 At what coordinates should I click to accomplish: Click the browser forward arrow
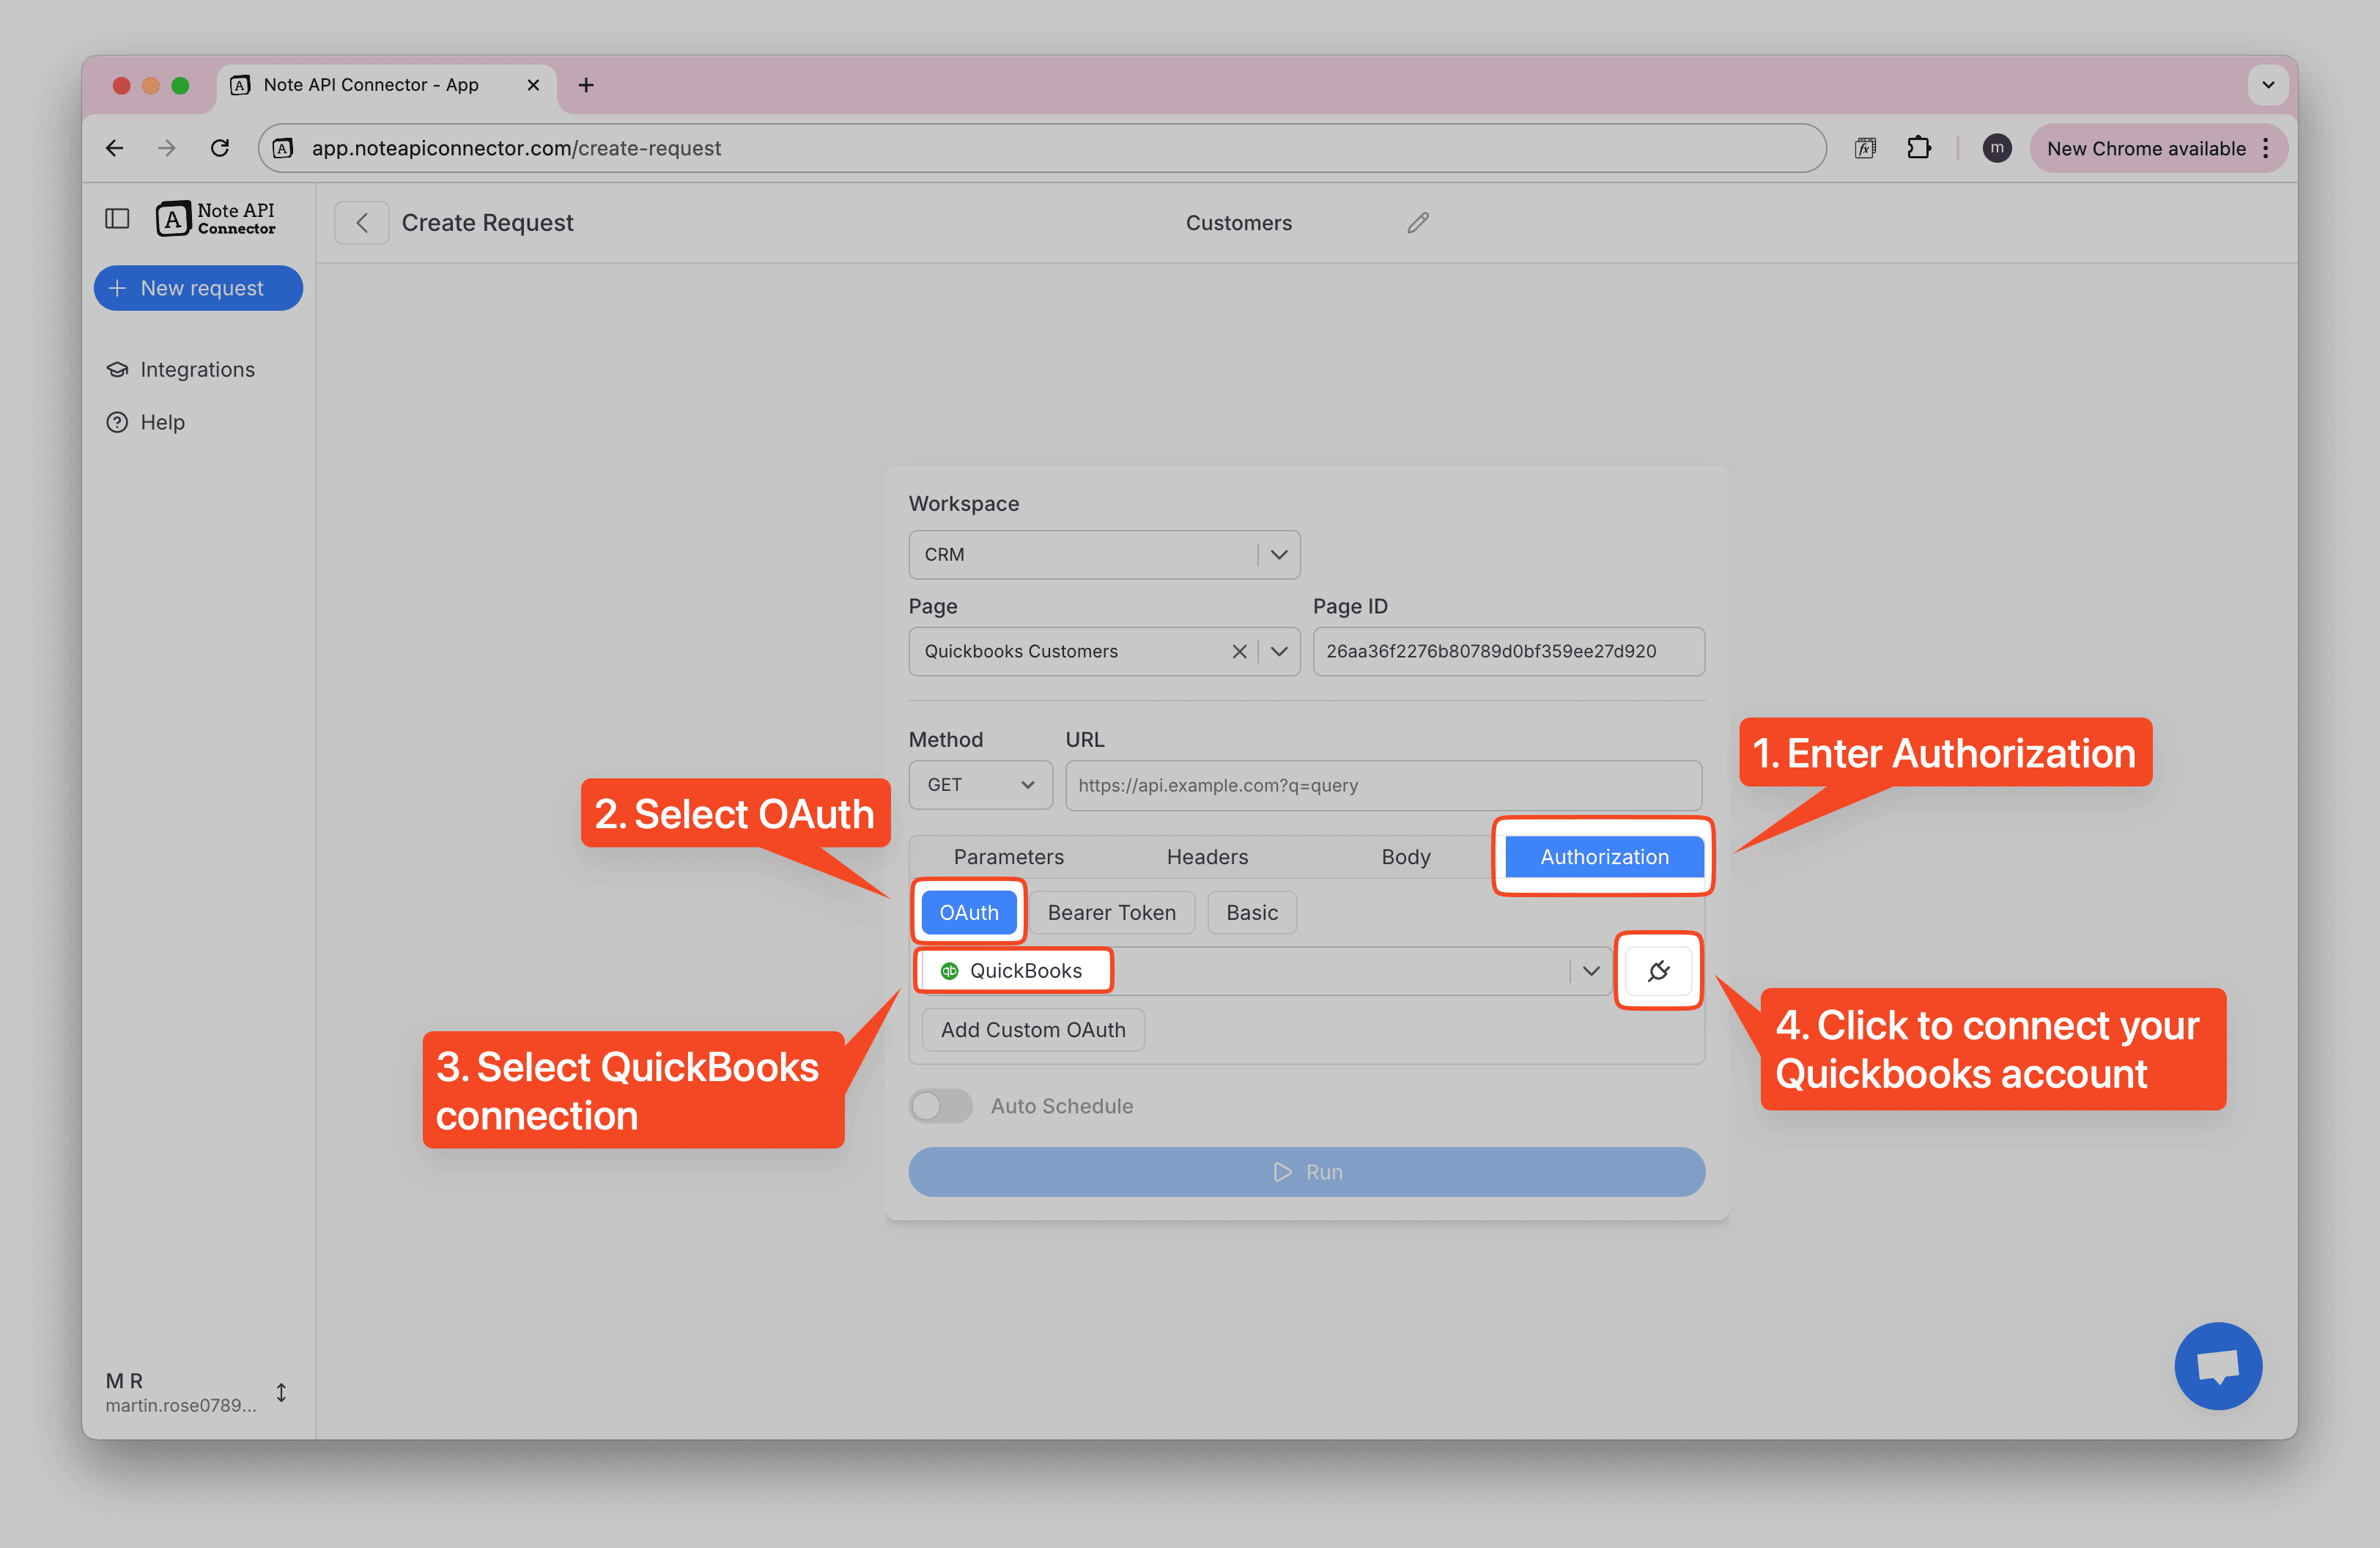coord(167,148)
